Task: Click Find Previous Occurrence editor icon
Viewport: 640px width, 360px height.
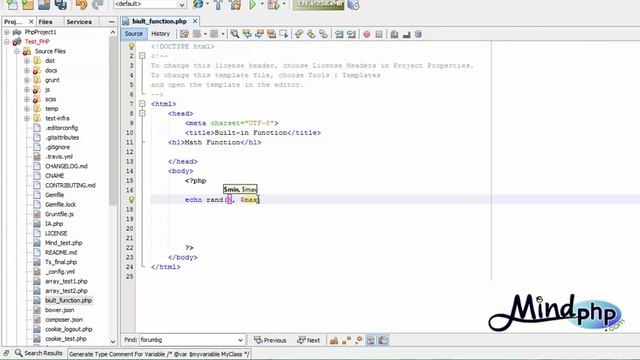Action: (247, 34)
